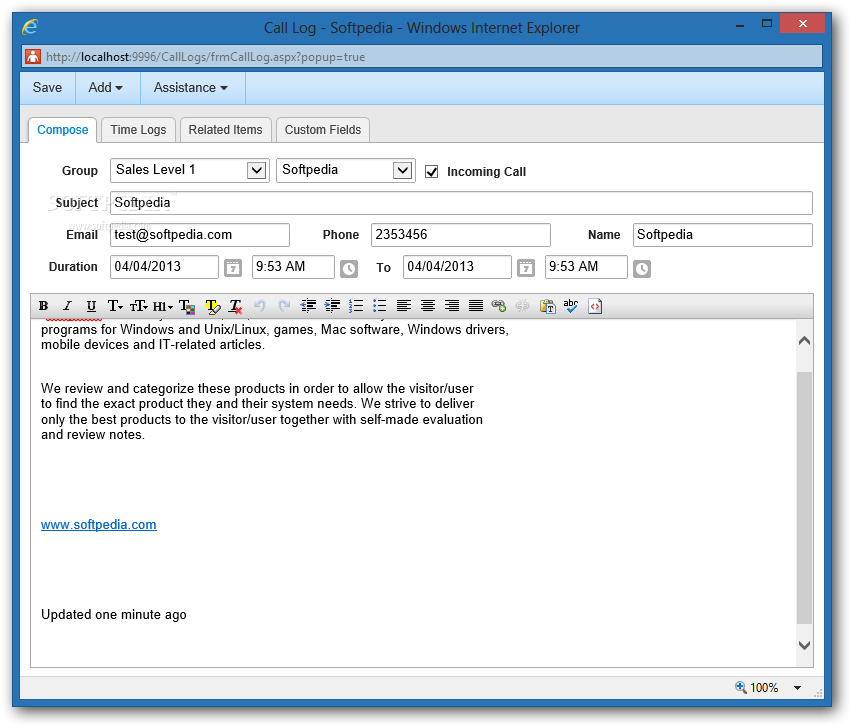Open the text highlight color tool
Screen dimensions: 852x727
coord(212,306)
